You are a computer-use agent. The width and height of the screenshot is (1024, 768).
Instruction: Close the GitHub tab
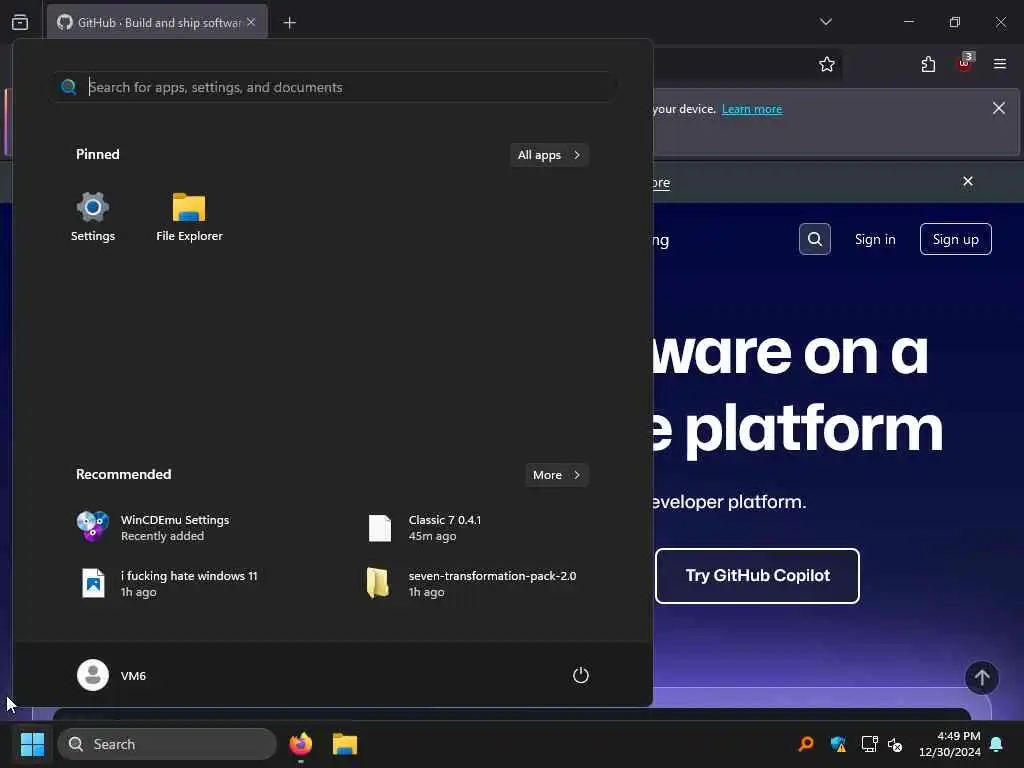click(251, 22)
